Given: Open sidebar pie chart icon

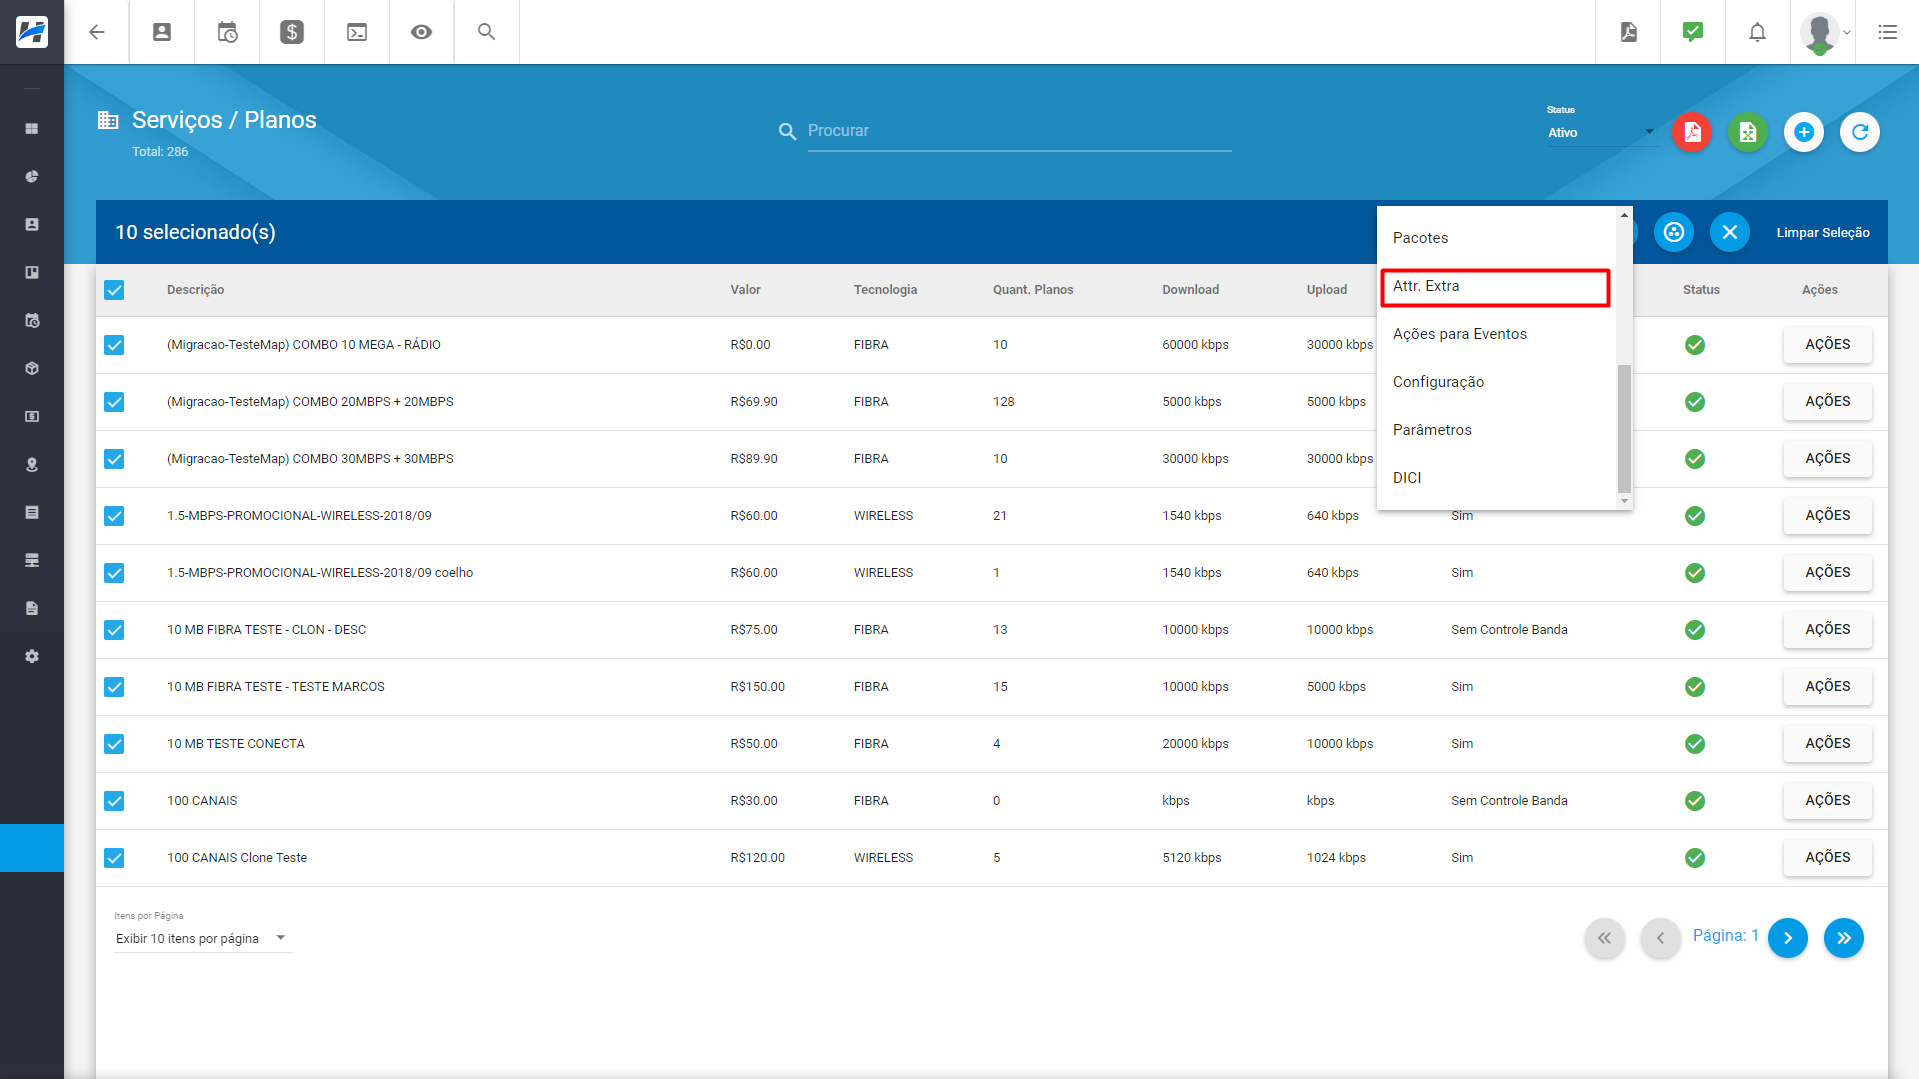Looking at the screenshot, I should pyautogui.click(x=32, y=177).
